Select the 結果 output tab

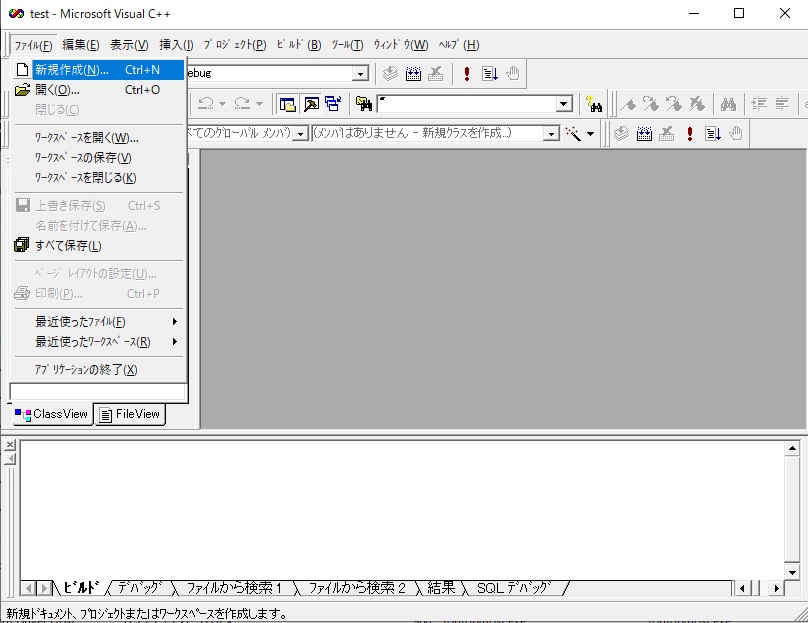442,588
